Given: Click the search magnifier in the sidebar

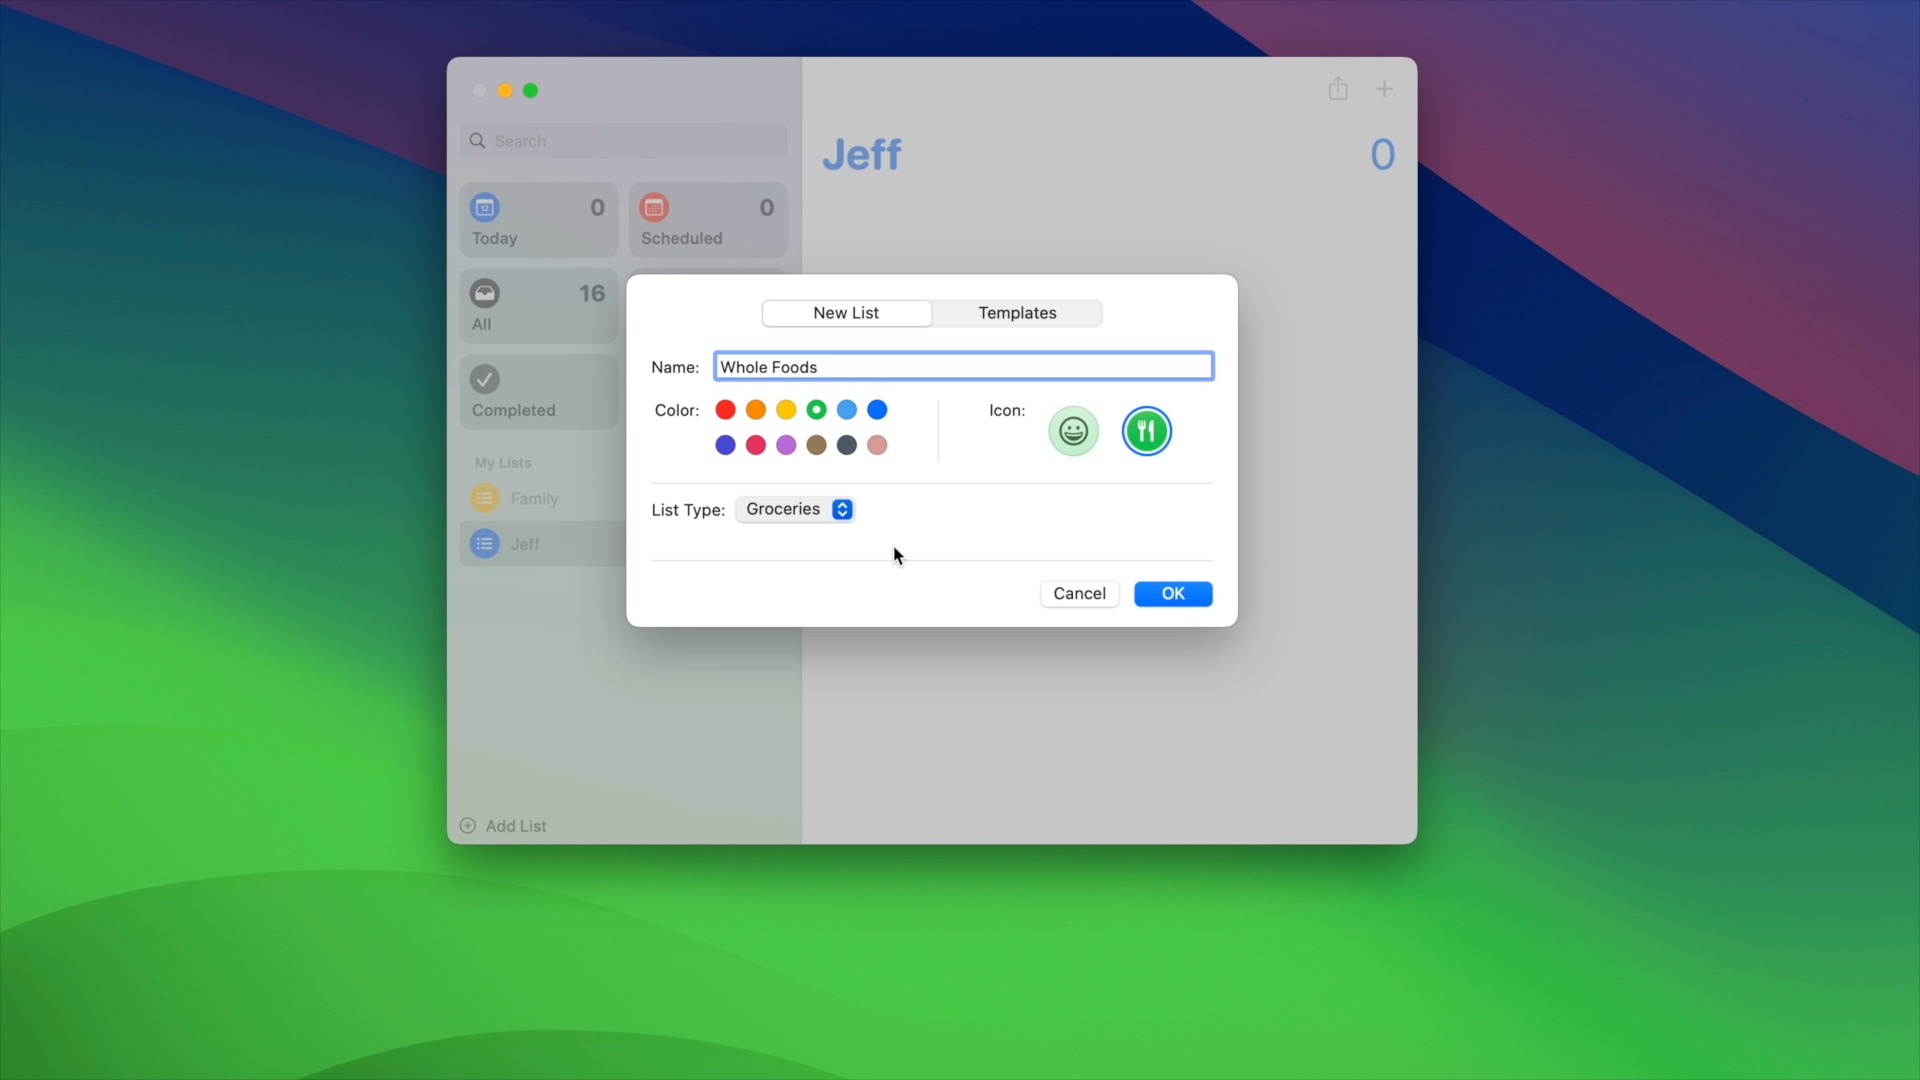Looking at the screenshot, I should point(477,140).
